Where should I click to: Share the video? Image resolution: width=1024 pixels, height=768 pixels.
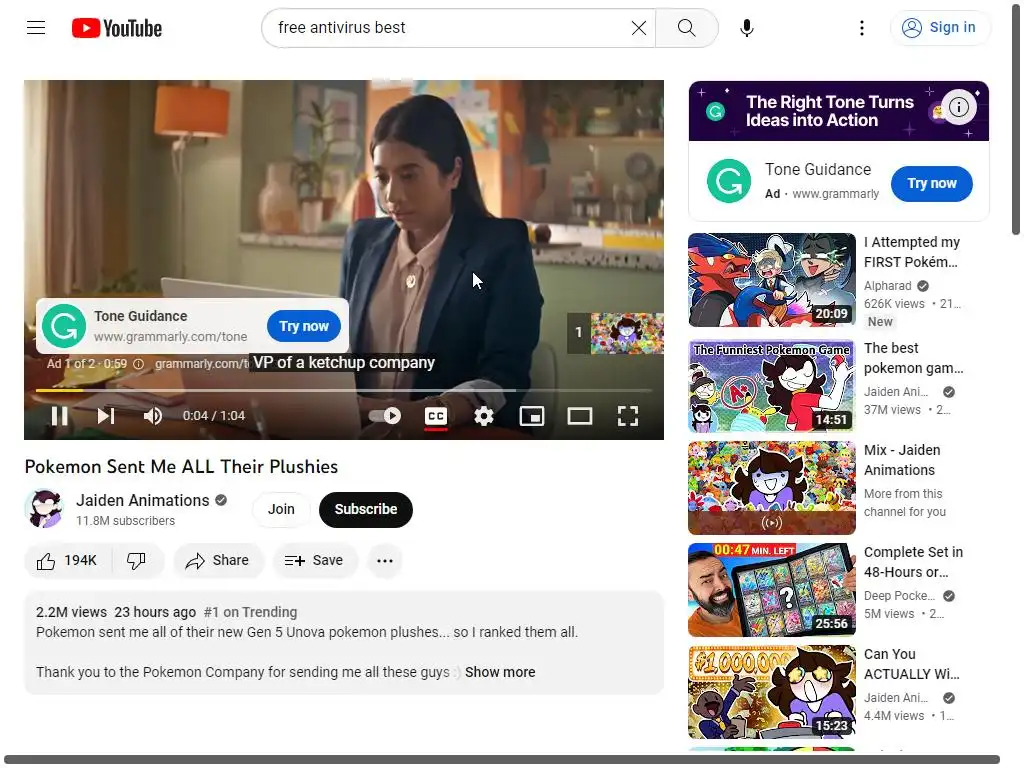(x=217, y=560)
